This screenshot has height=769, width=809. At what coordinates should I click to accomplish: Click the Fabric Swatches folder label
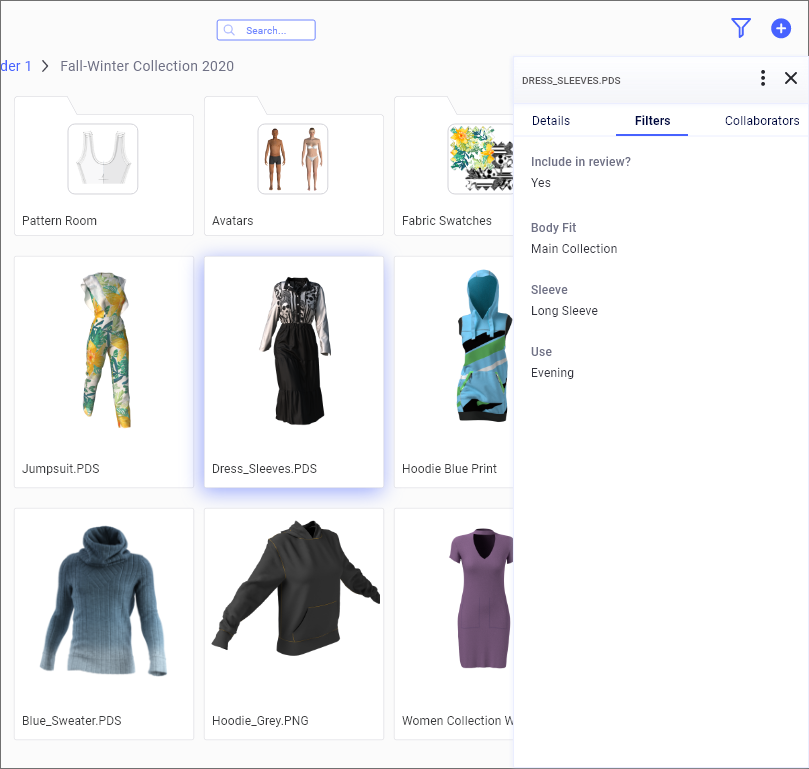(446, 221)
